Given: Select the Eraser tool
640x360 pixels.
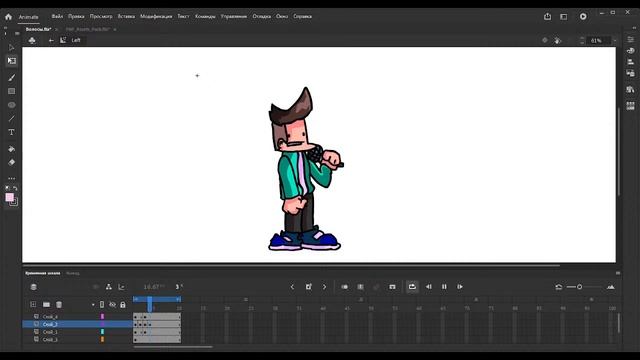Looking at the screenshot, I should (11, 162).
